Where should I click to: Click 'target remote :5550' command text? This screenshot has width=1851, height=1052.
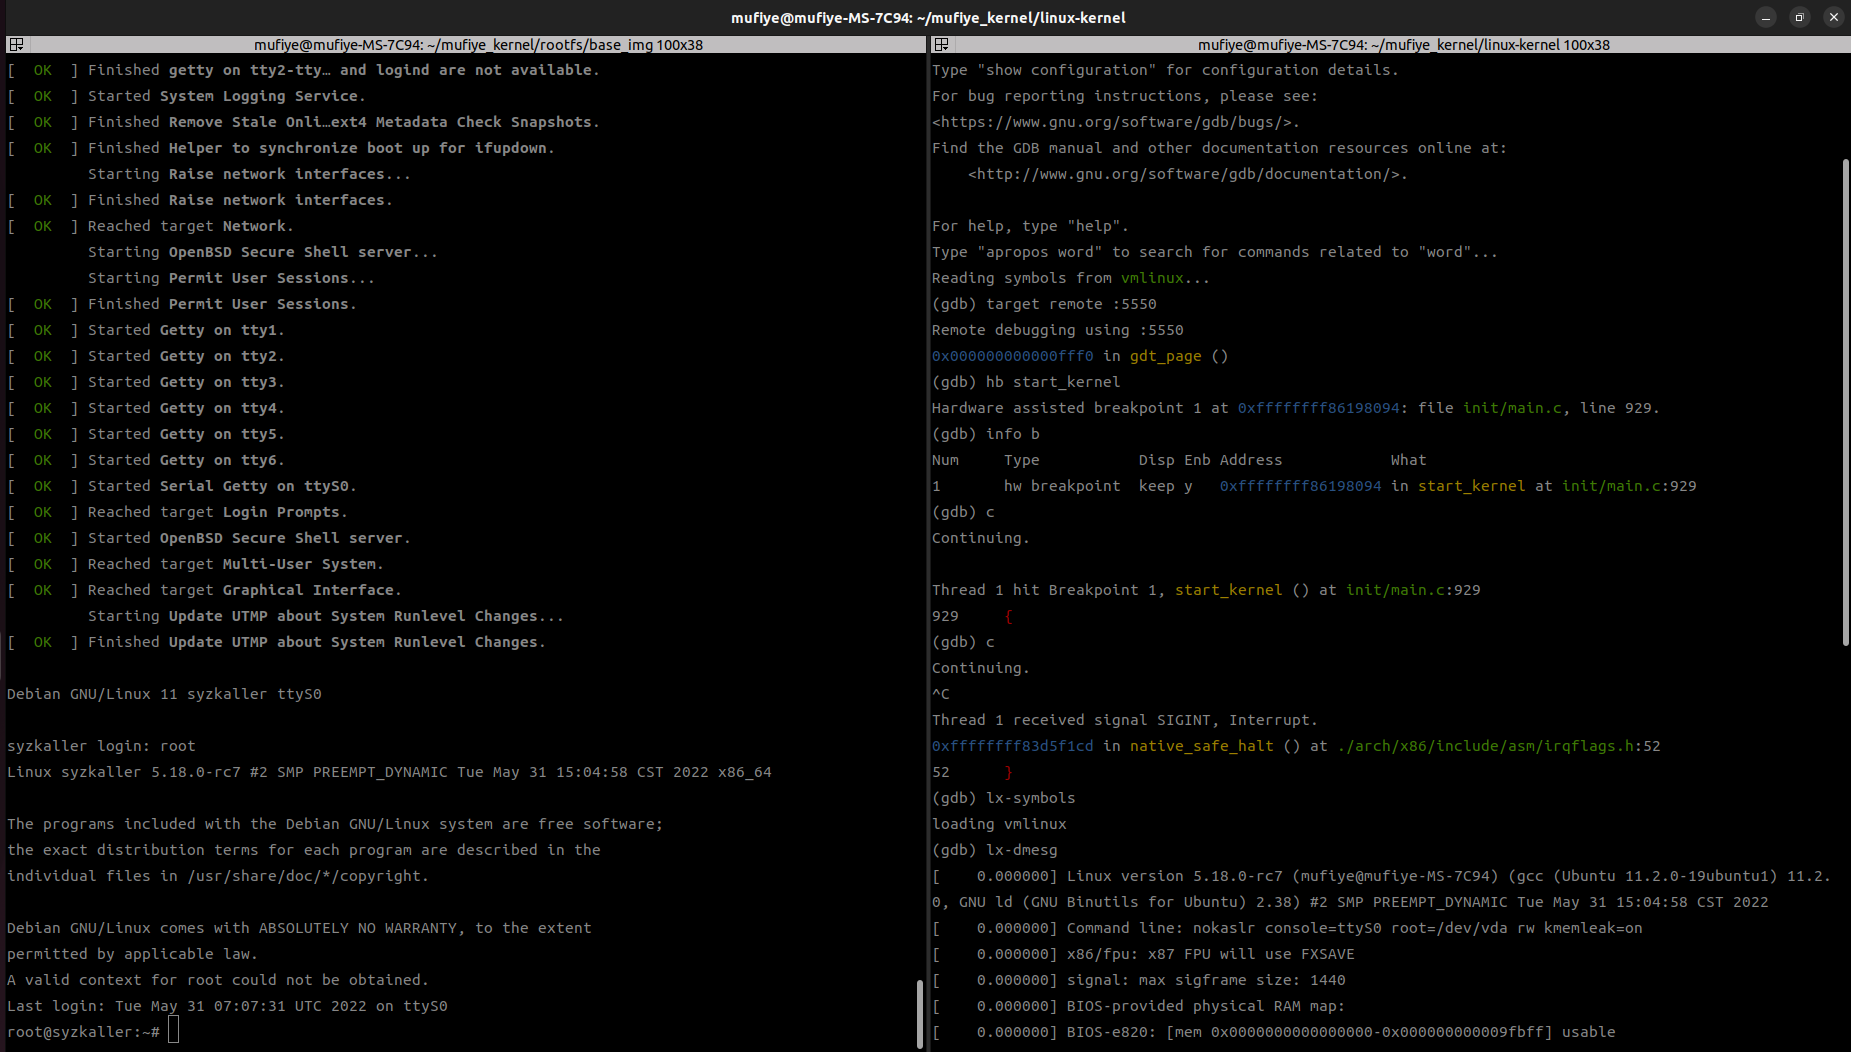click(1071, 304)
